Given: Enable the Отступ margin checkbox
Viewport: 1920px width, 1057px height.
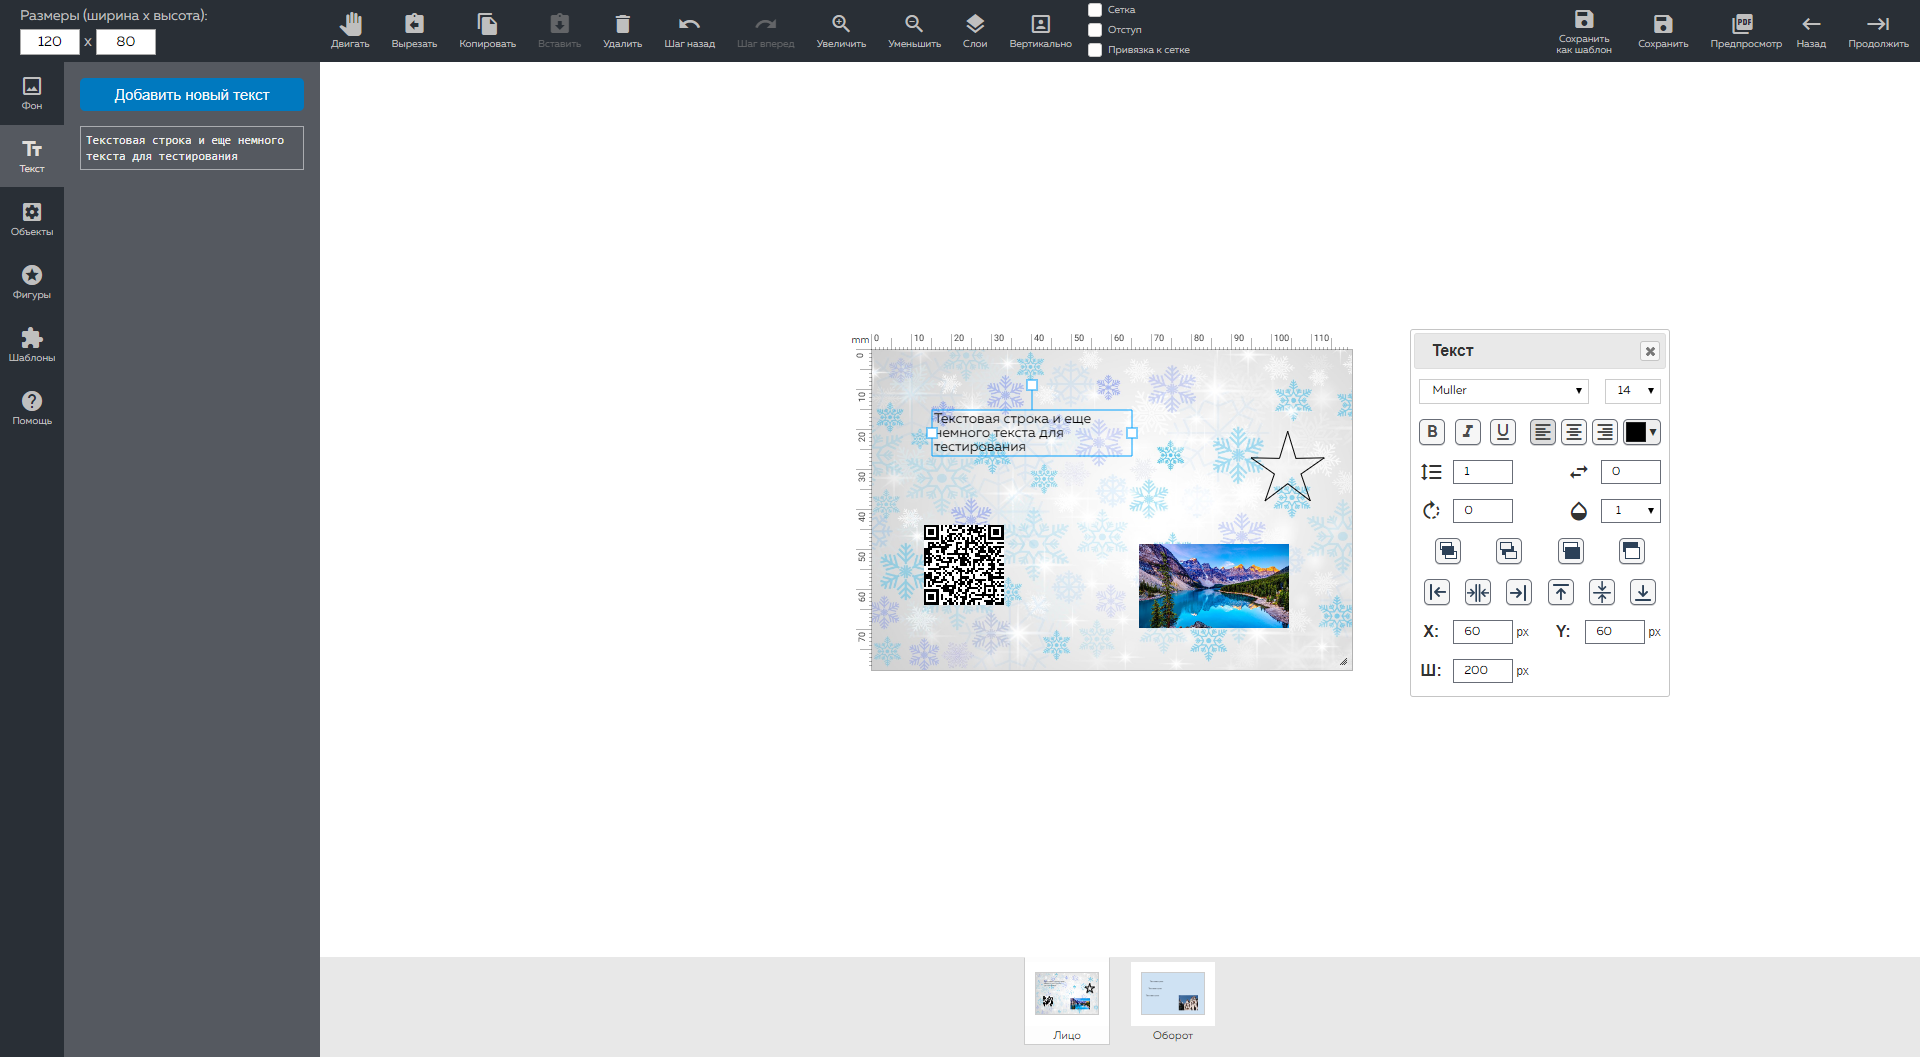Looking at the screenshot, I should coord(1095,30).
